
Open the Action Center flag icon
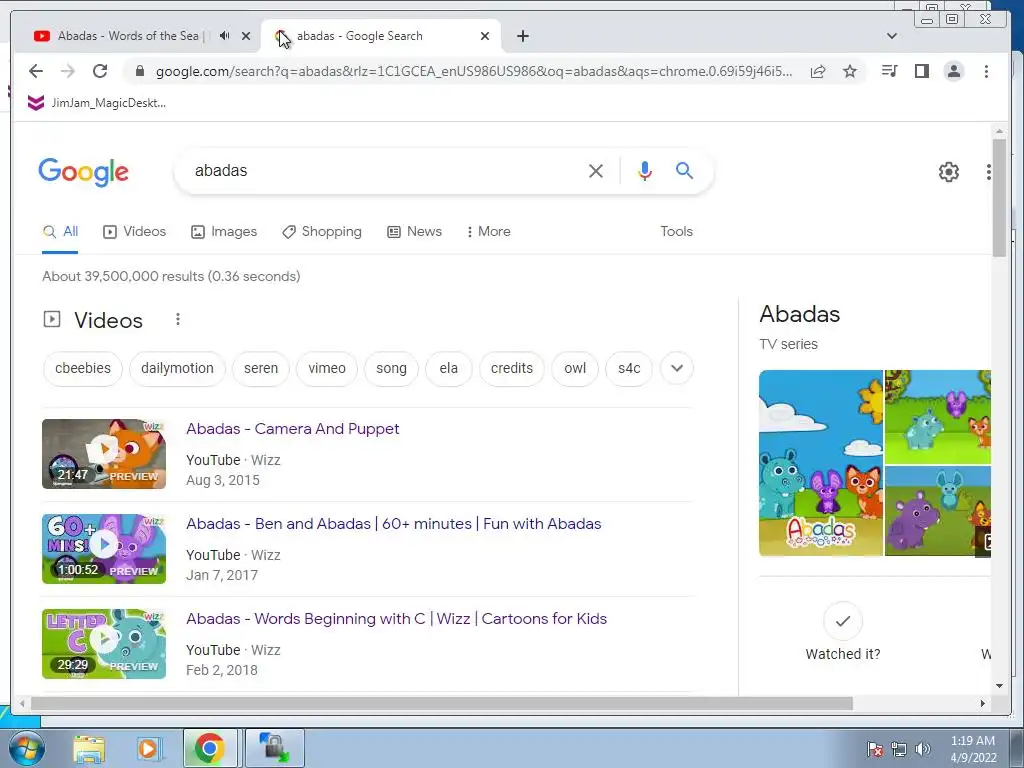[x=874, y=749]
